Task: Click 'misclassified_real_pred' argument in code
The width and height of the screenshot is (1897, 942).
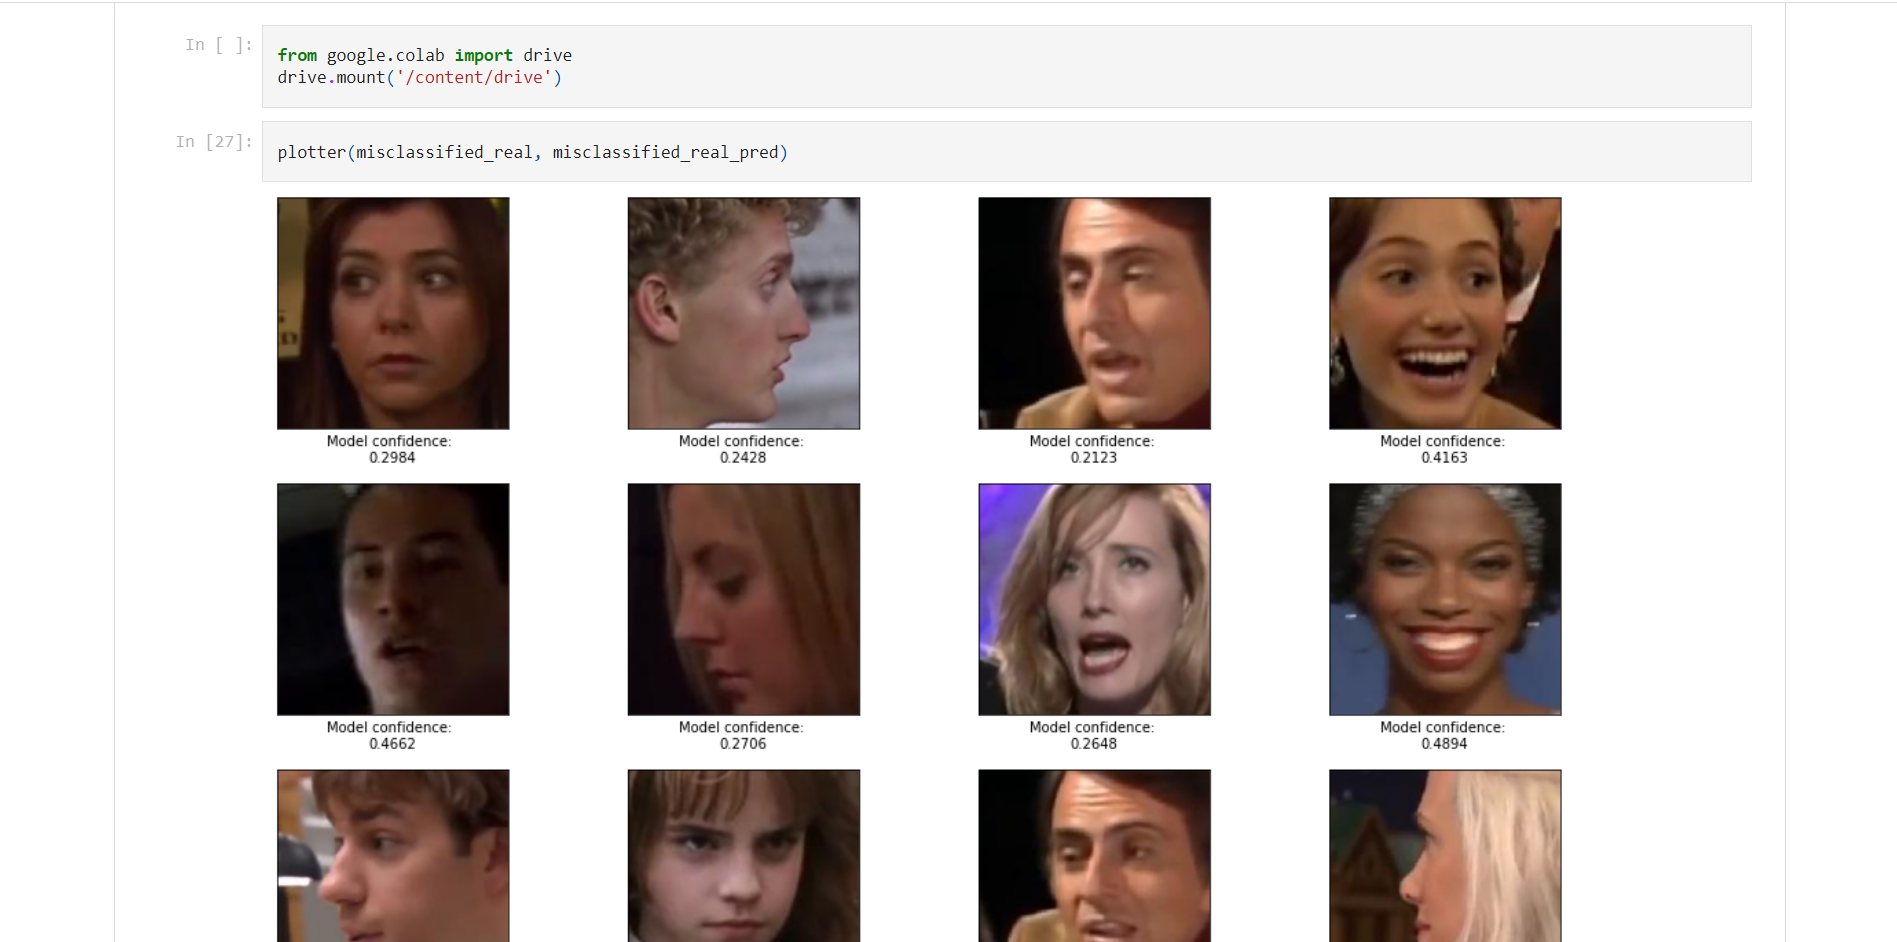Action: click(x=665, y=152)
